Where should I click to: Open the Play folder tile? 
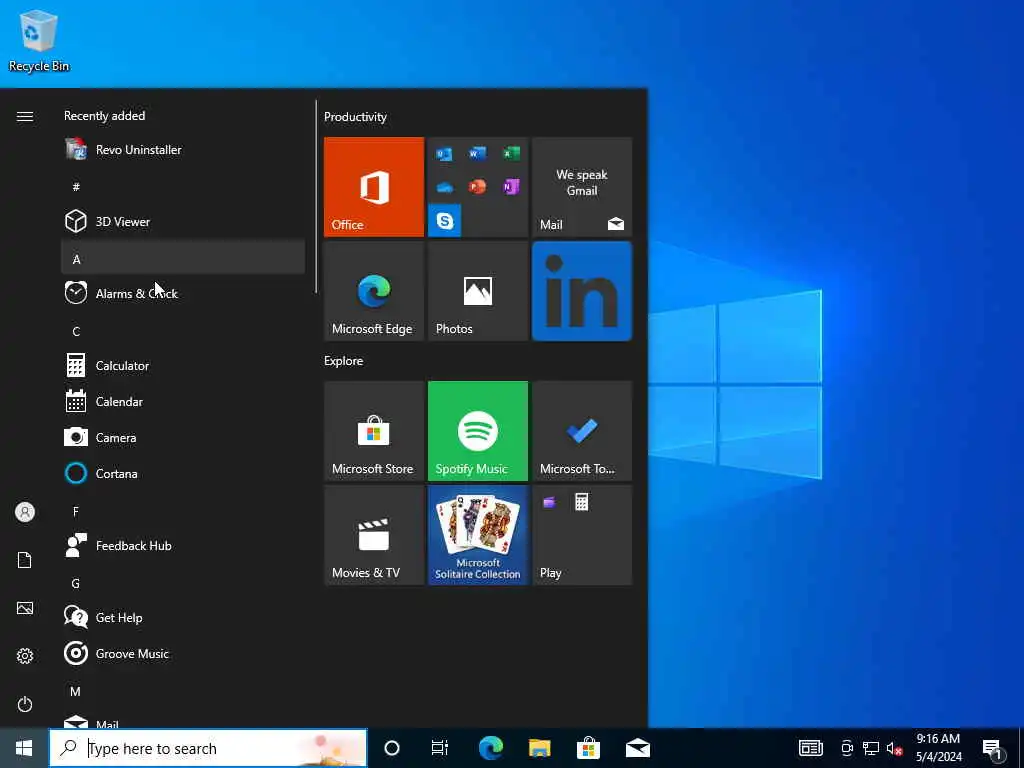point(582,535)
